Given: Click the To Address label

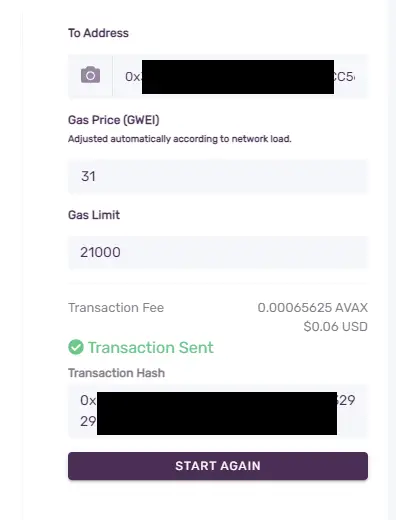Looking at the screenshot, I should pyautogui.click(x=98, y=33).
